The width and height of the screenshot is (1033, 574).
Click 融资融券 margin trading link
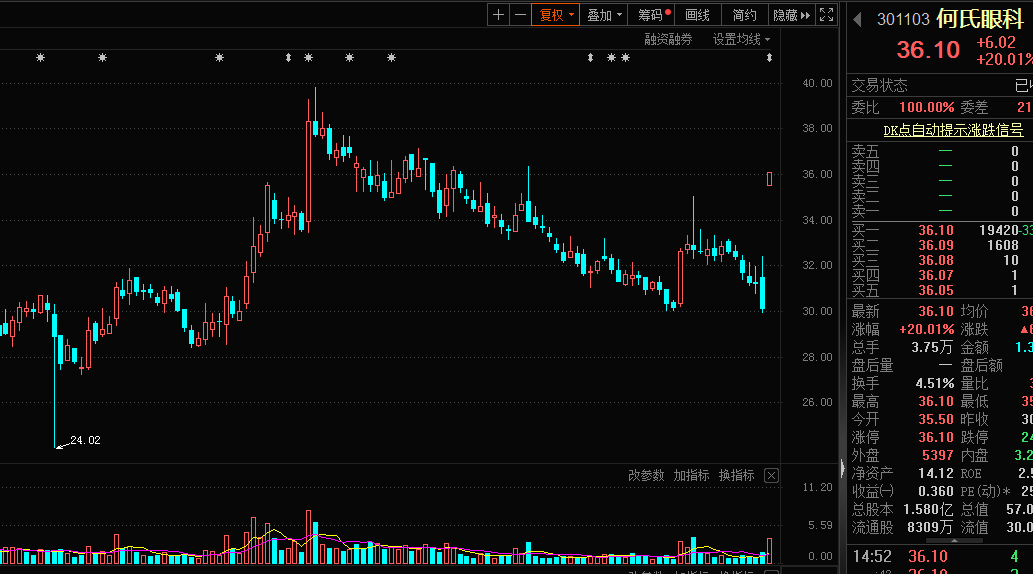point(668,40)
